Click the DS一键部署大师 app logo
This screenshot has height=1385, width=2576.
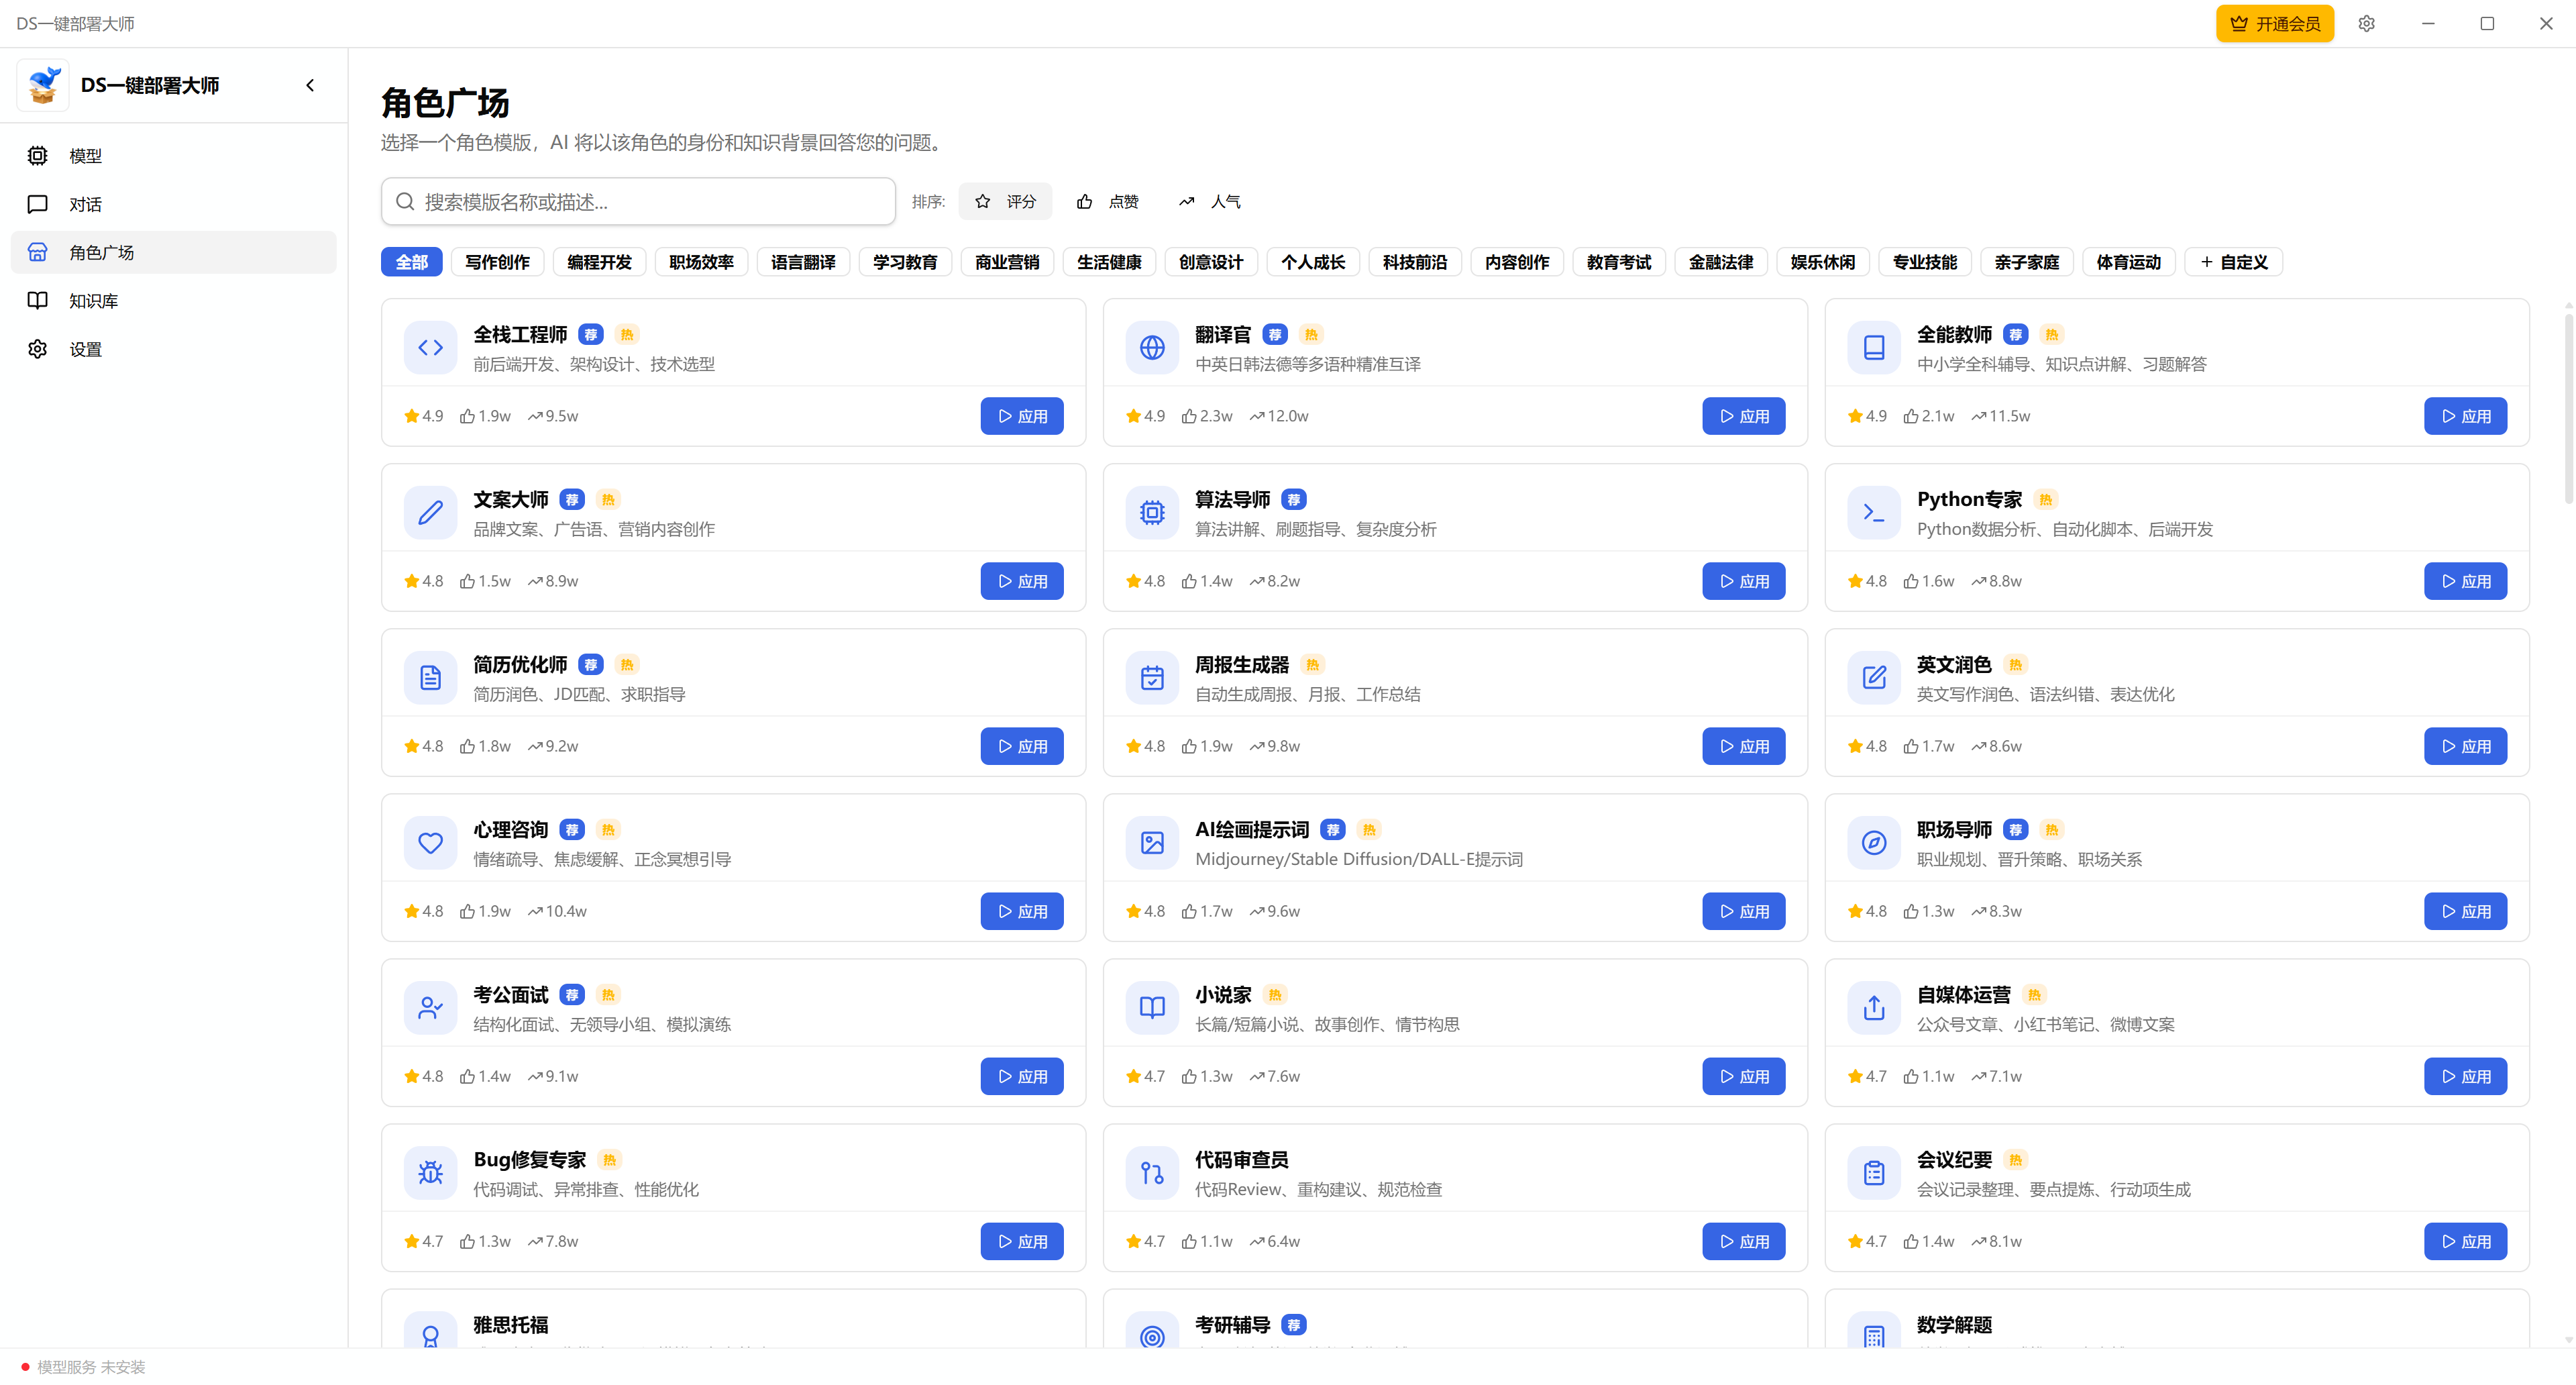tap(43, 85)
